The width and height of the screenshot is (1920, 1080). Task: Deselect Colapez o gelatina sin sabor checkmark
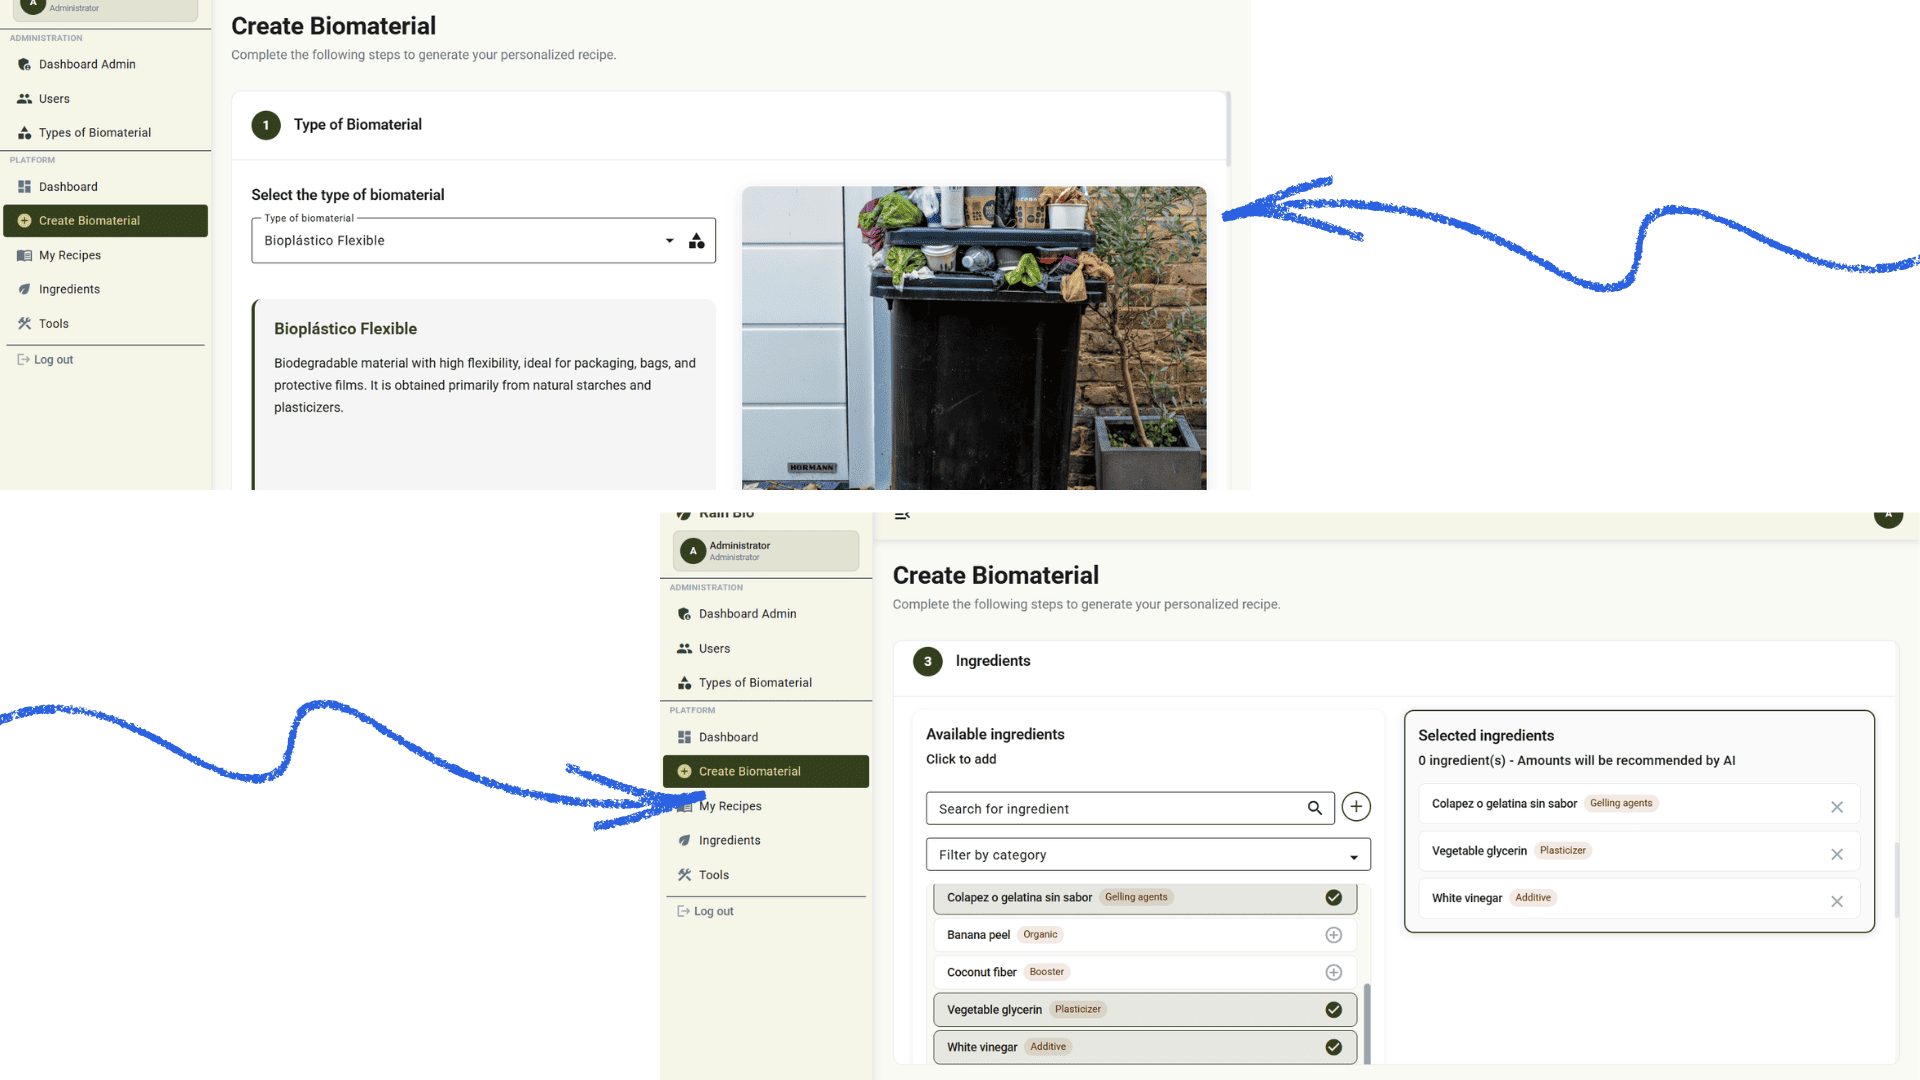(x=1334, y=898)
